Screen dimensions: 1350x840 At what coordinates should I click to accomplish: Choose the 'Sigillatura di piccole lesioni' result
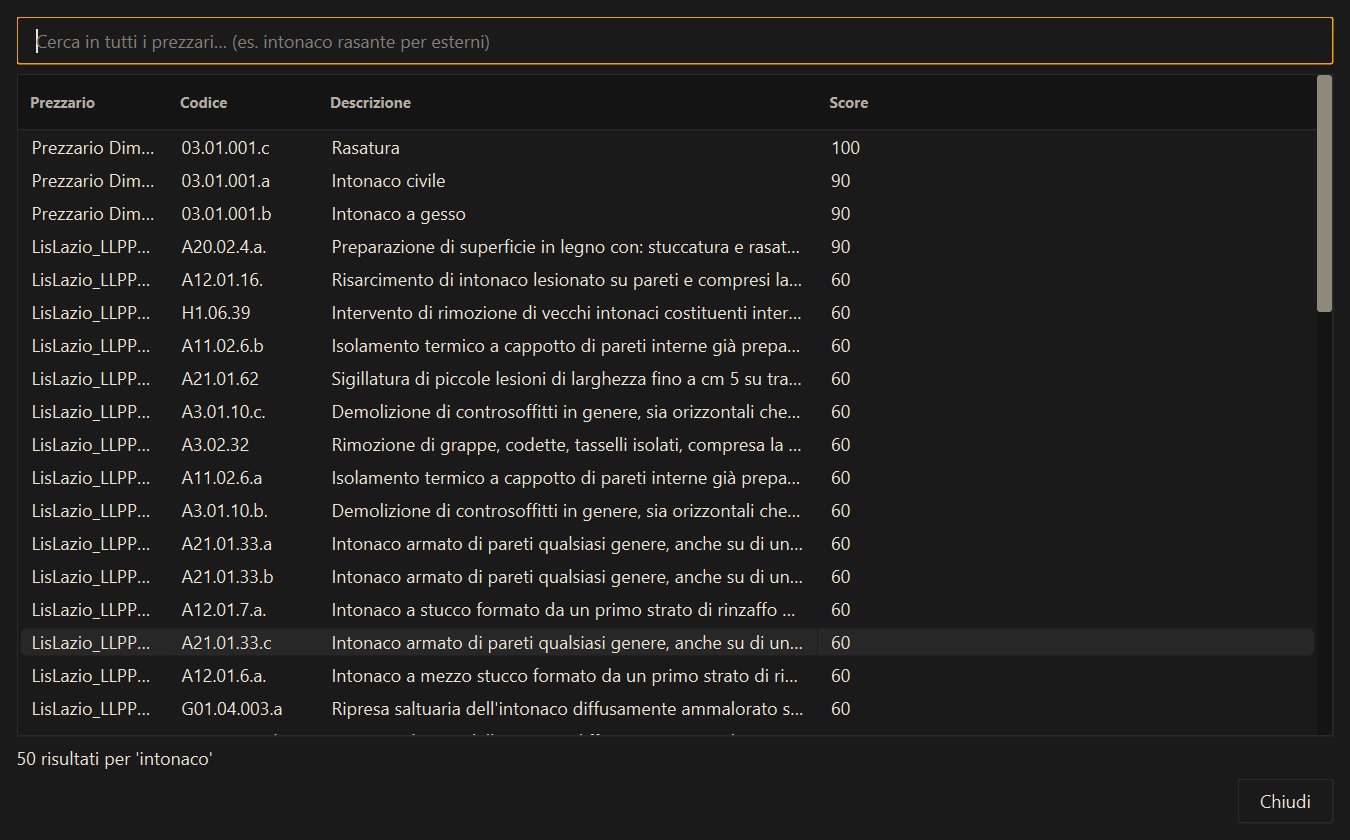tap(667, 379)
